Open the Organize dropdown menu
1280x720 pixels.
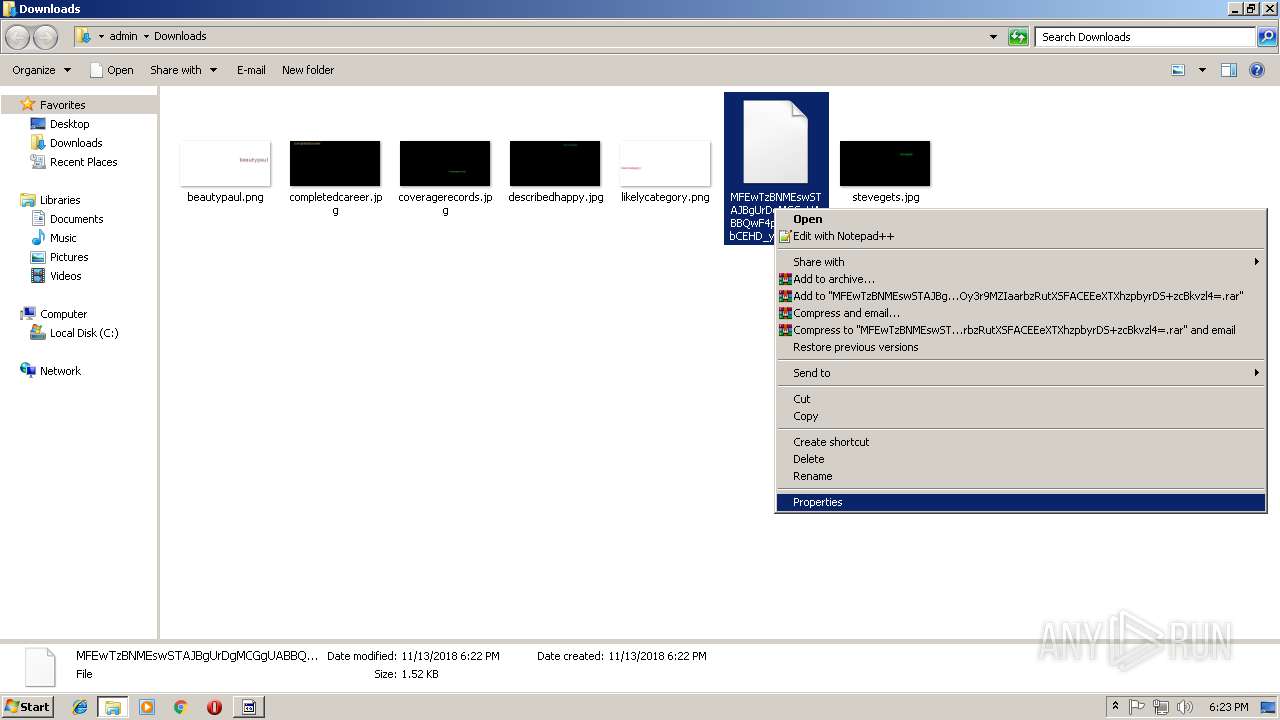(42, 70)
